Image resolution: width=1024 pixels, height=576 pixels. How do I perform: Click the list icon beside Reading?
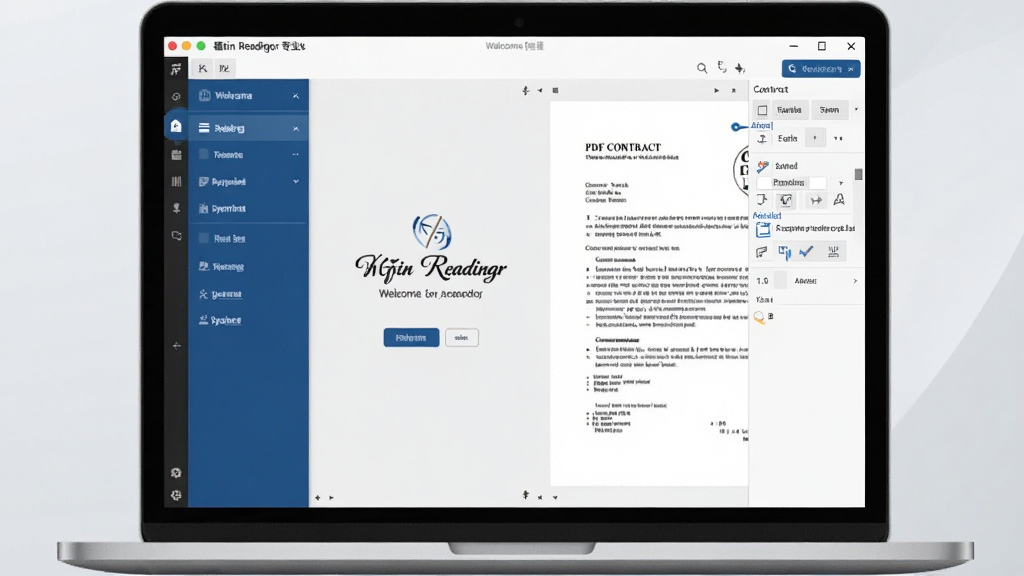pos(204,128)
